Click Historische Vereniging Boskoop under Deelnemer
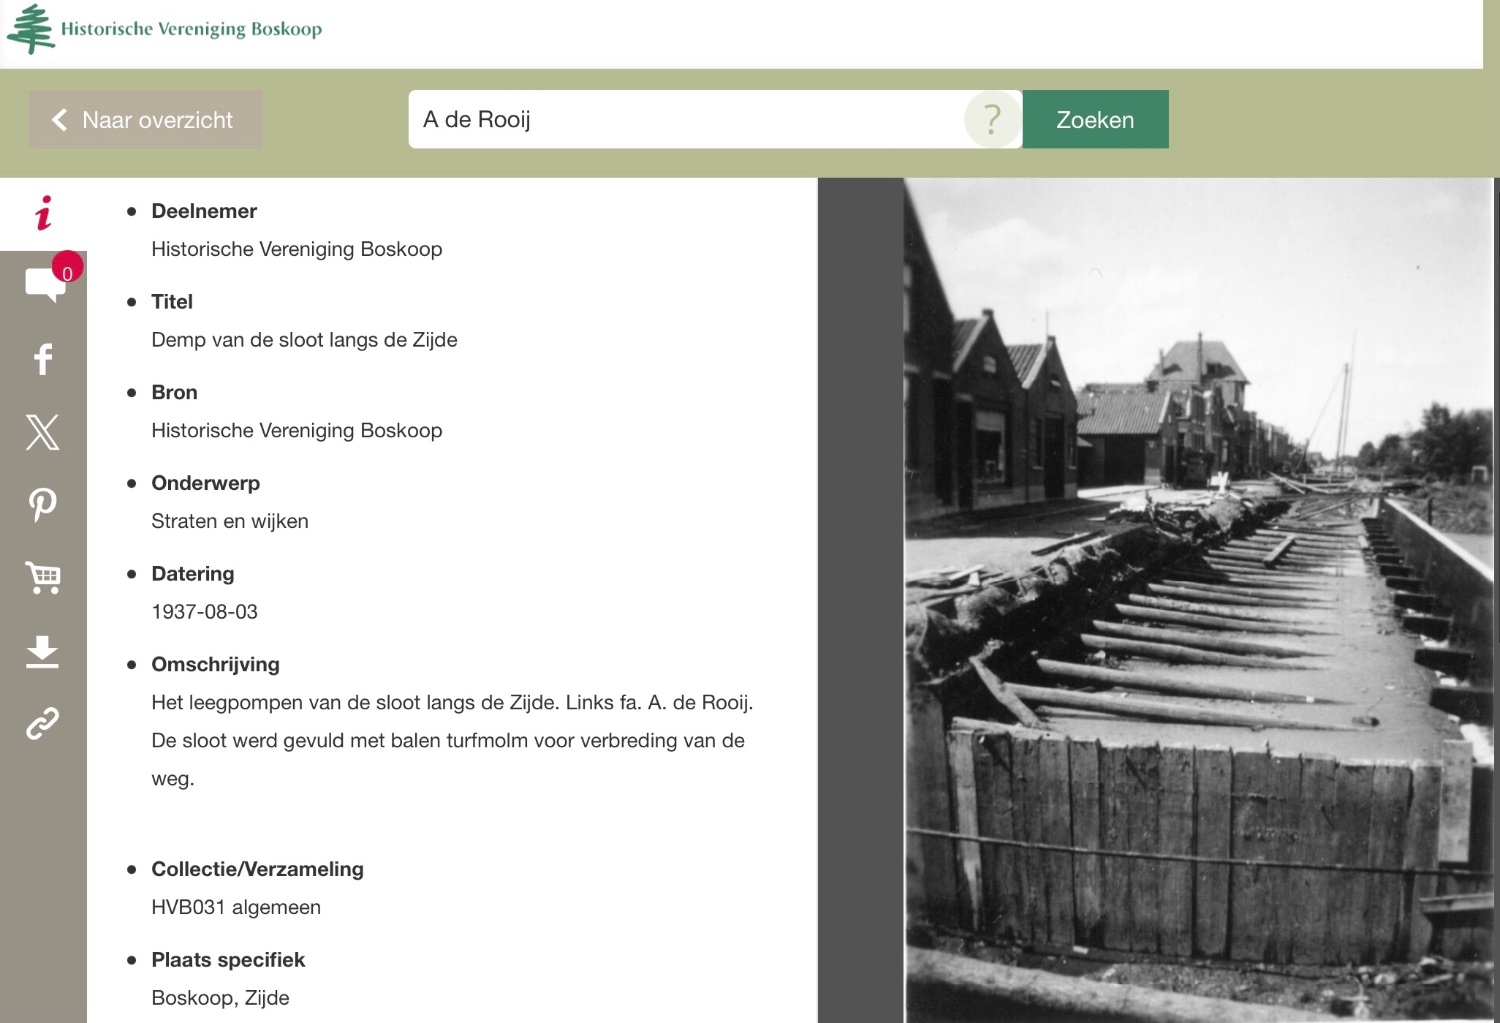Screen dimensions: 1500x1023 [297, 249]
